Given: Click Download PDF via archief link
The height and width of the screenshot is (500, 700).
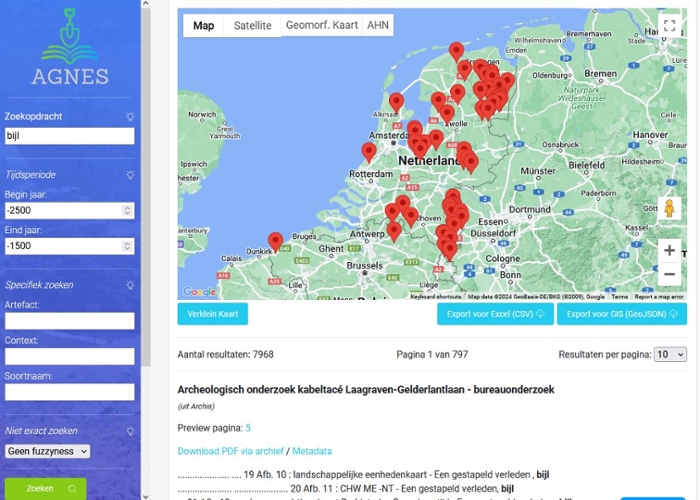Looking at the screenshot, I should pyautogui.click(x=230, y=451).
